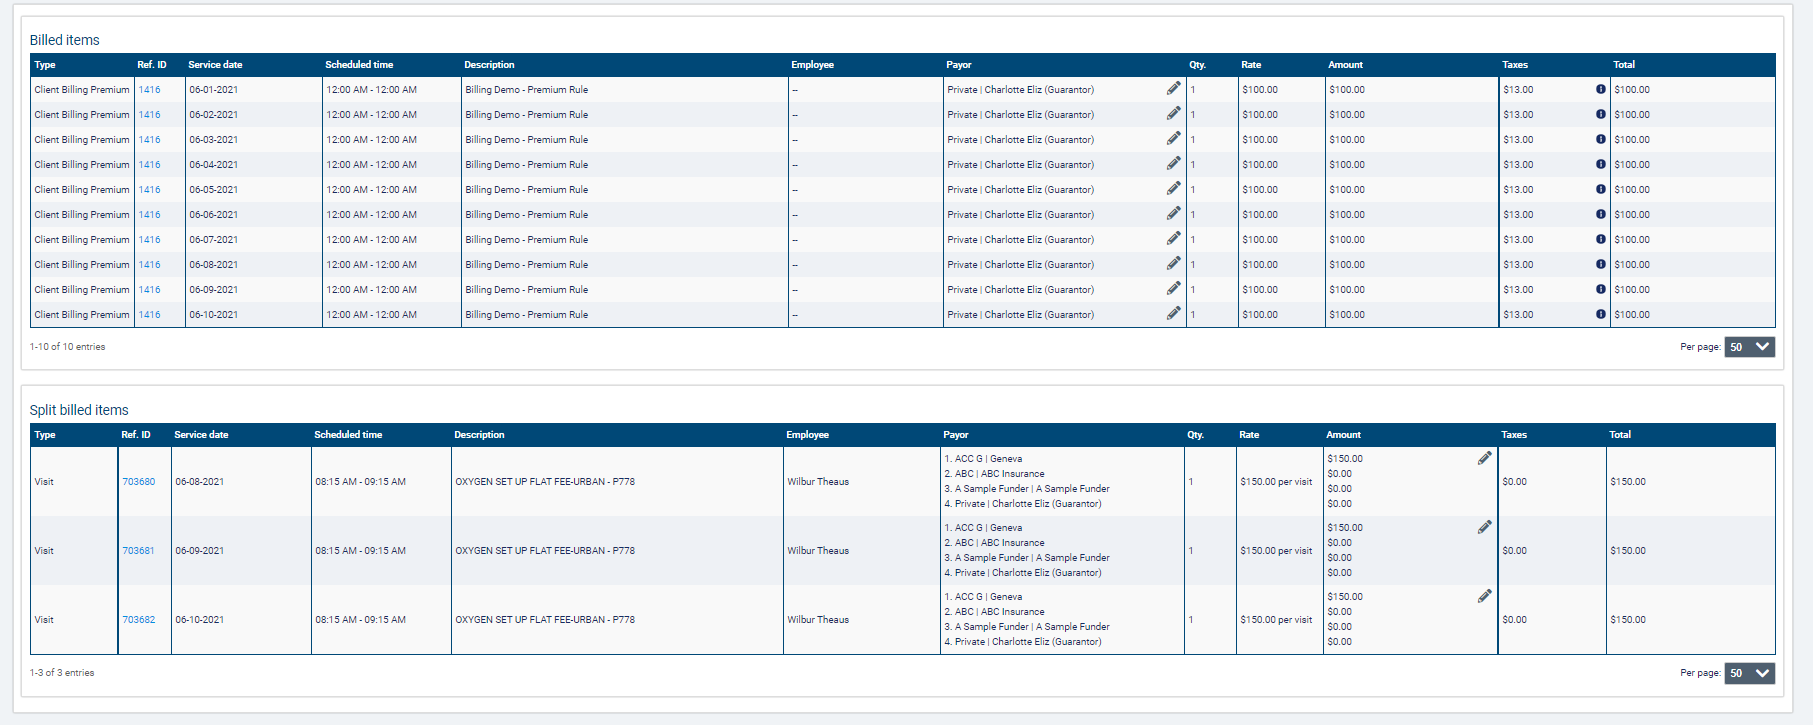Click the Payor column header in Billed items
1813x725 pixels.
pyautogui.click(x=958, y=65)
